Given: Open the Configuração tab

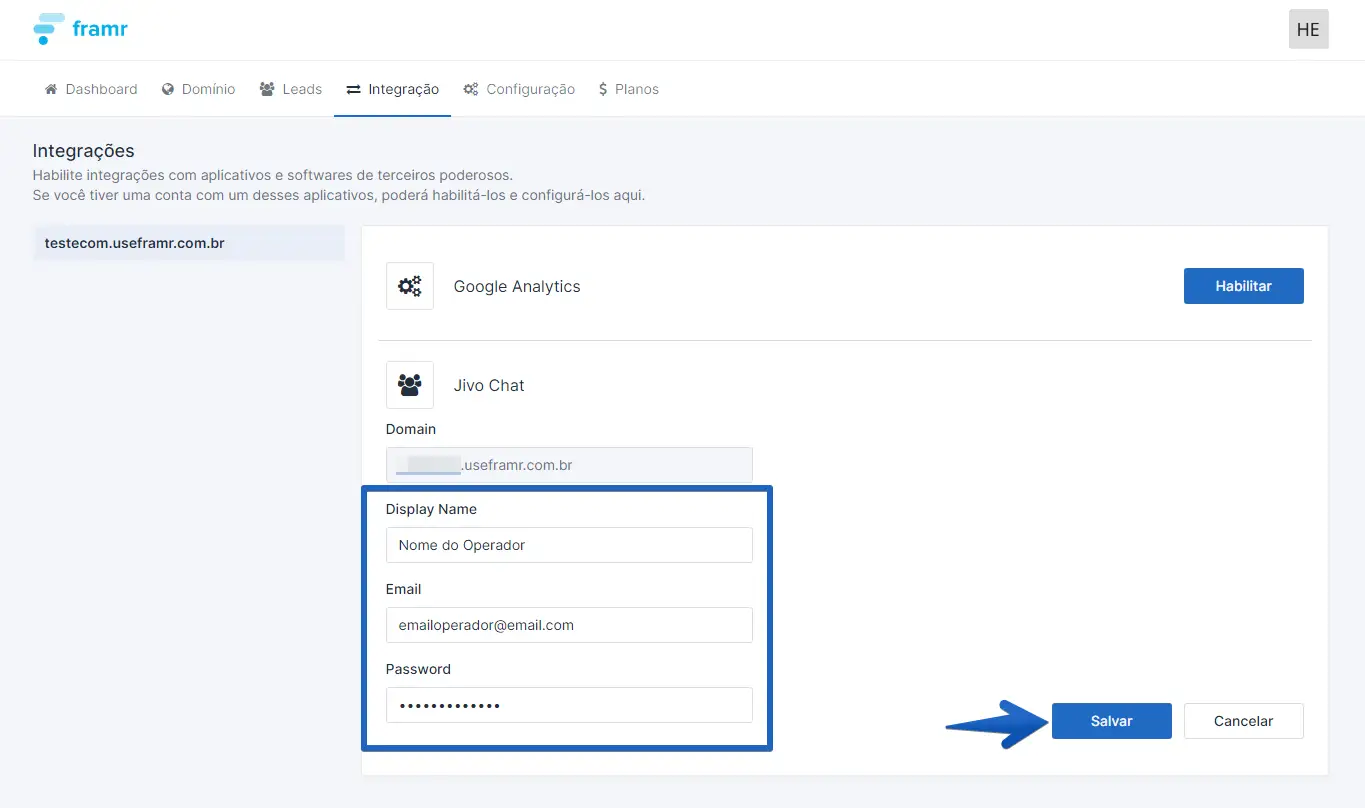Looking at the screenshot, I should [x=519, y=89].
